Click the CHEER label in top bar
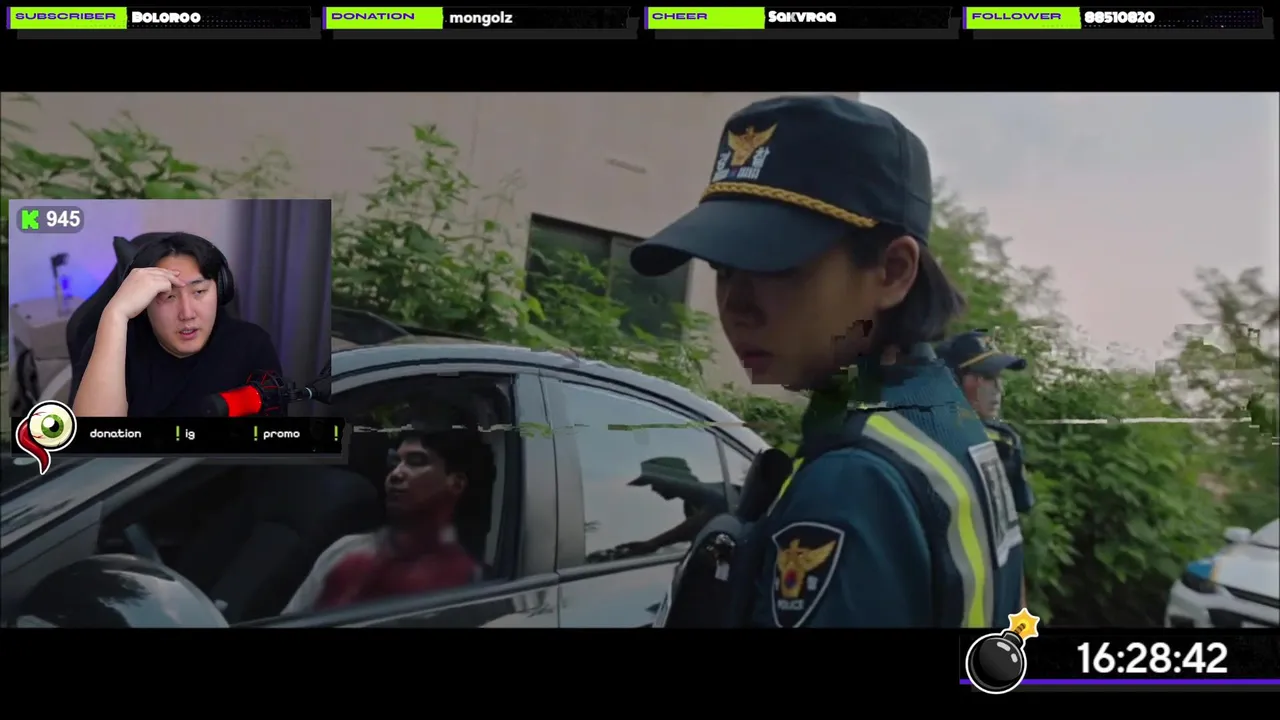Viewport: 1280px width, 720px height. [705, 17]
